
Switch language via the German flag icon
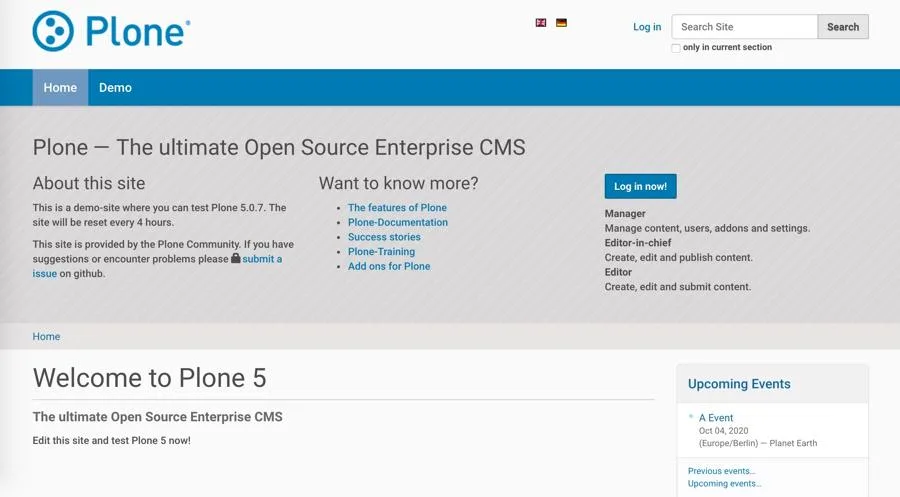coord(561,23)
